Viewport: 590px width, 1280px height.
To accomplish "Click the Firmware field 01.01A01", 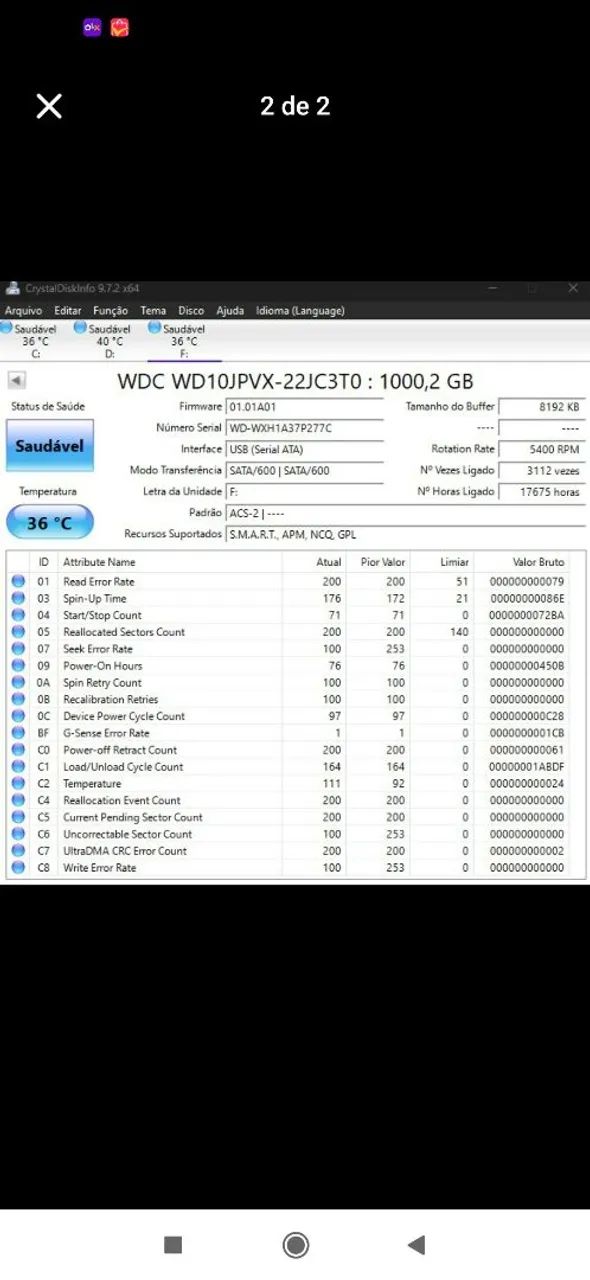I will pyautogui.click(x=305, y=407).
